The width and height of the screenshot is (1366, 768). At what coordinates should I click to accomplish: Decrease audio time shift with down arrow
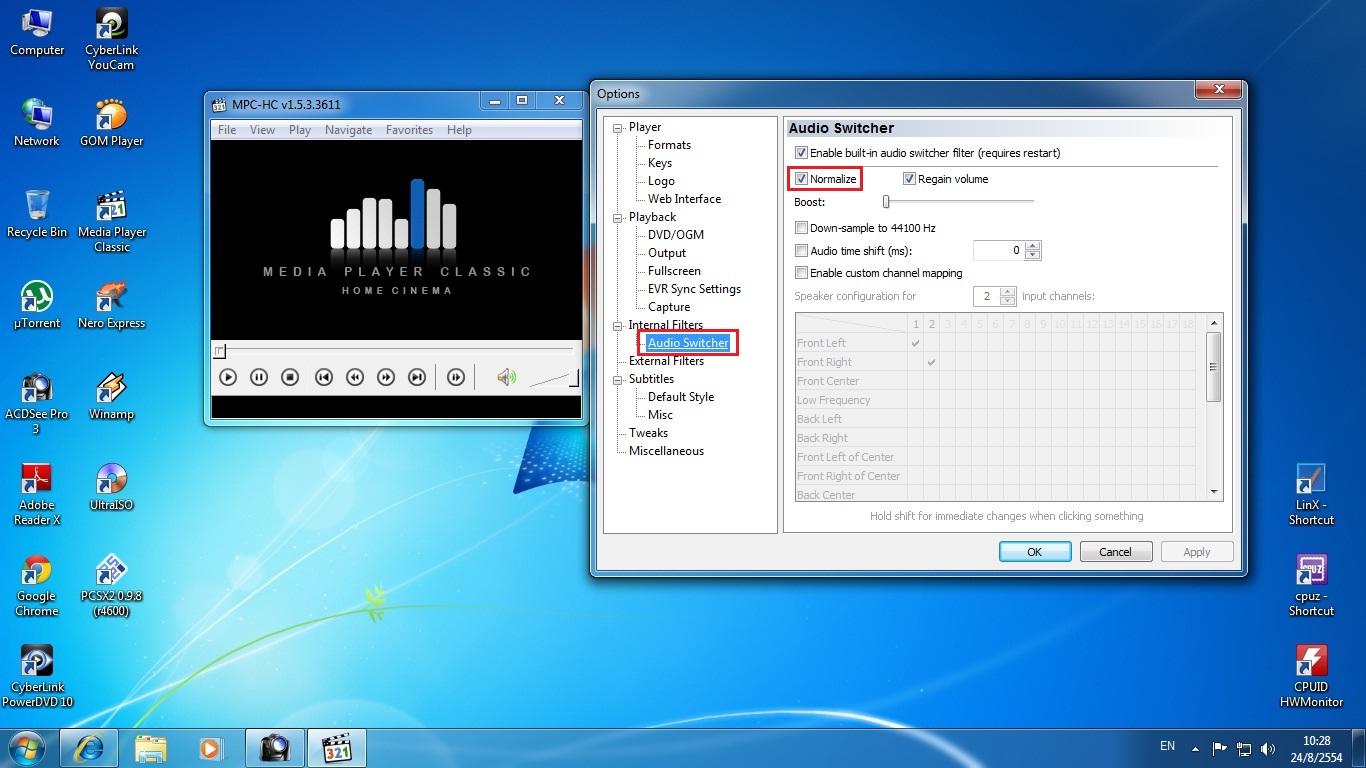[1033, 255]
